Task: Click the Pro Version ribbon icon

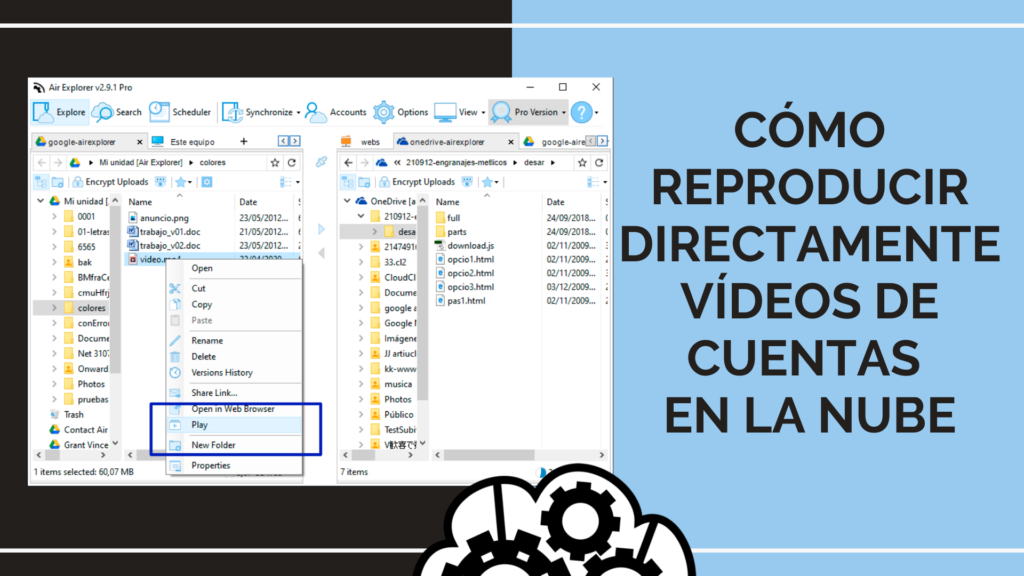Action: 501,112
